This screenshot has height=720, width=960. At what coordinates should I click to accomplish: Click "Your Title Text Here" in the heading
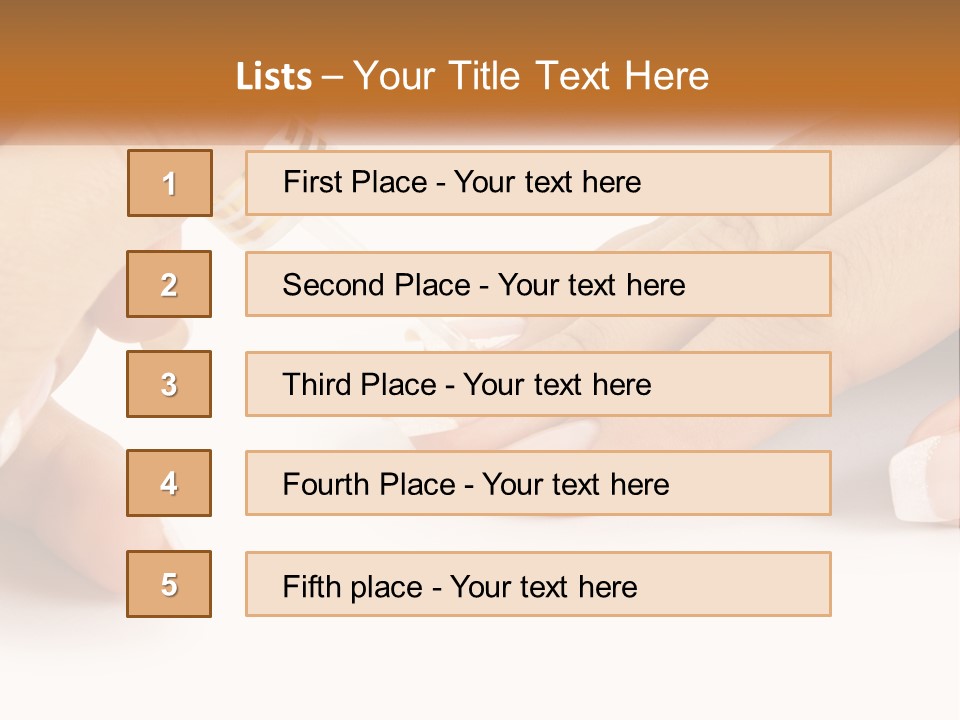531,77
